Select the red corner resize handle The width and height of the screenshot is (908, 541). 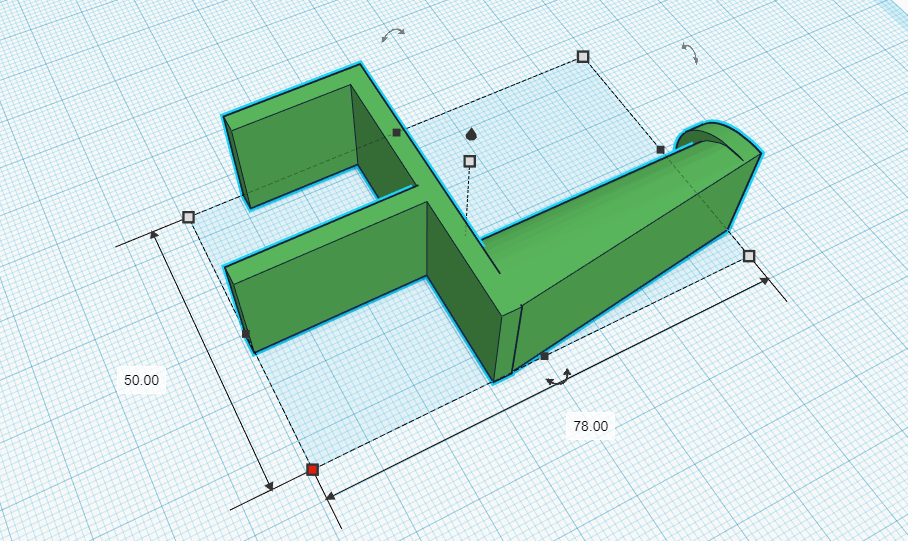312,469
